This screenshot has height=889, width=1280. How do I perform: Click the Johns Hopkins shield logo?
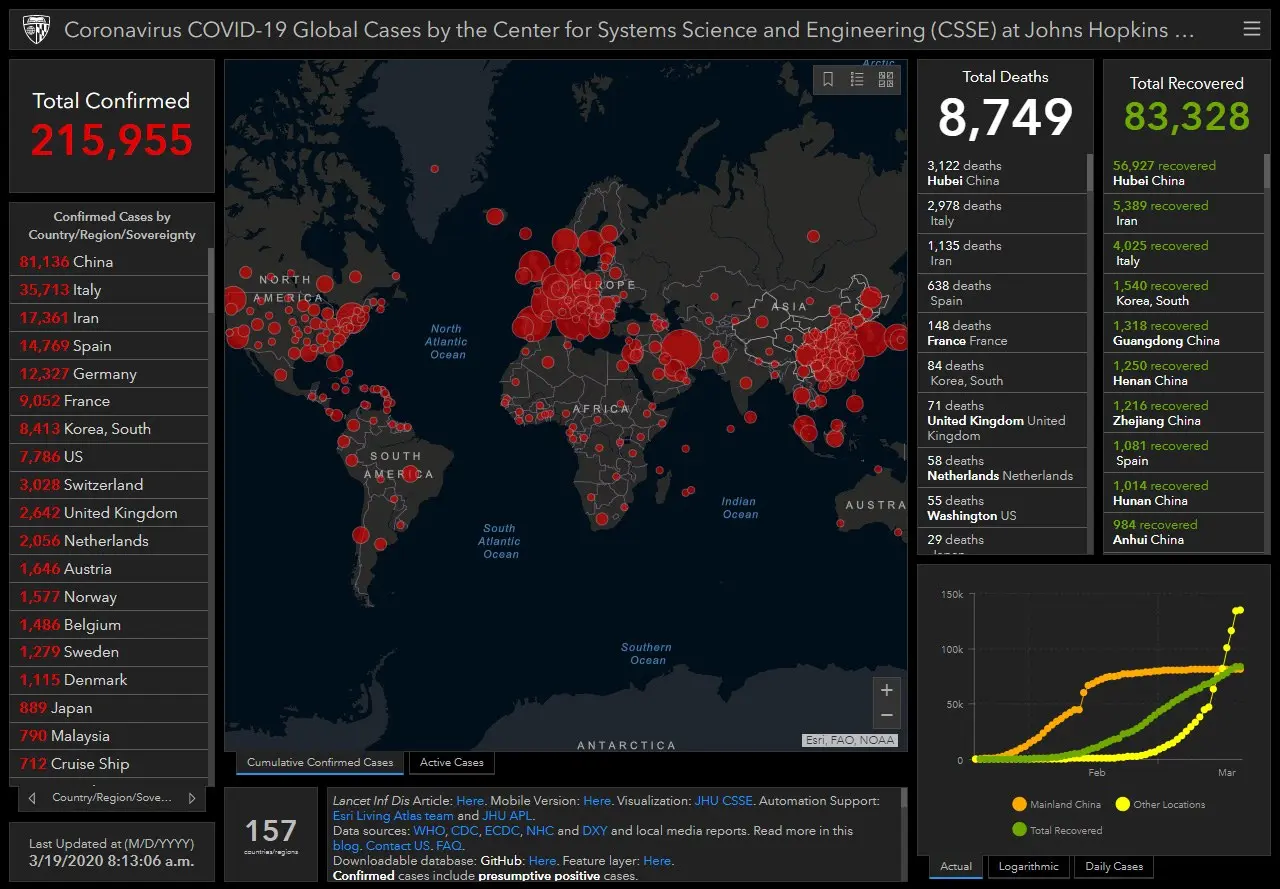[x=36, y=29]
